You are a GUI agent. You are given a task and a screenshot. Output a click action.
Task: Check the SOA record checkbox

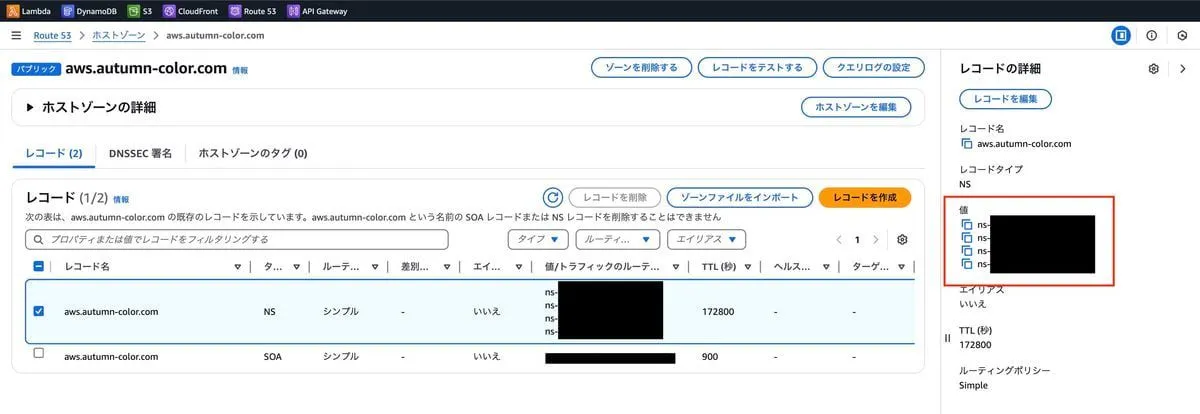(39, 353)
